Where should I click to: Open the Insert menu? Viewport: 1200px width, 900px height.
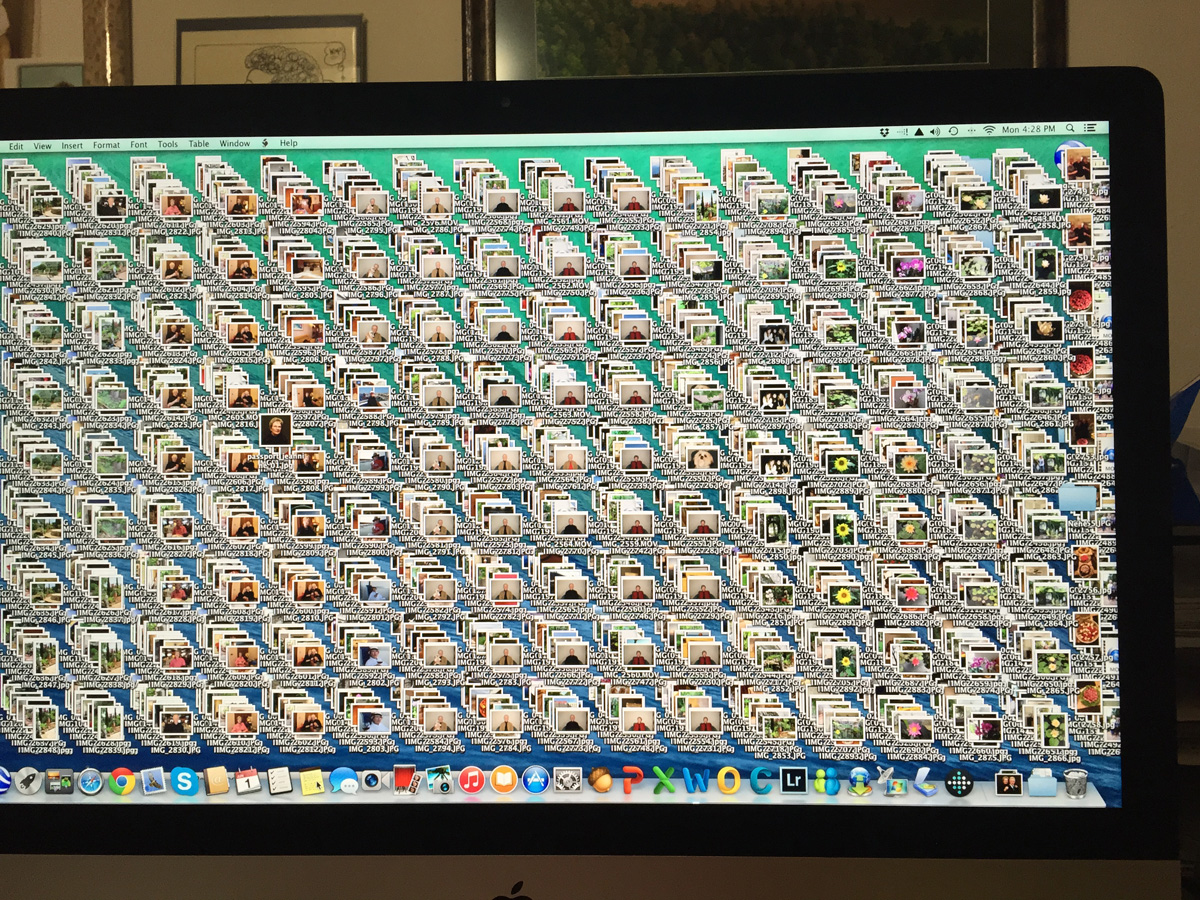(72, 145)
